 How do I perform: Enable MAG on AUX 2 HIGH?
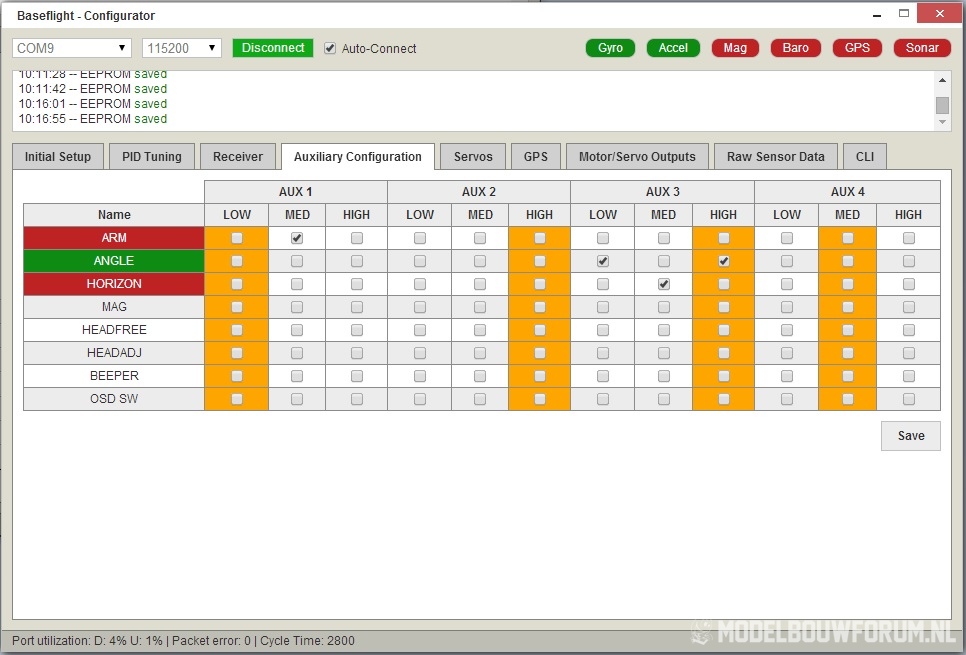pos(540,307)
